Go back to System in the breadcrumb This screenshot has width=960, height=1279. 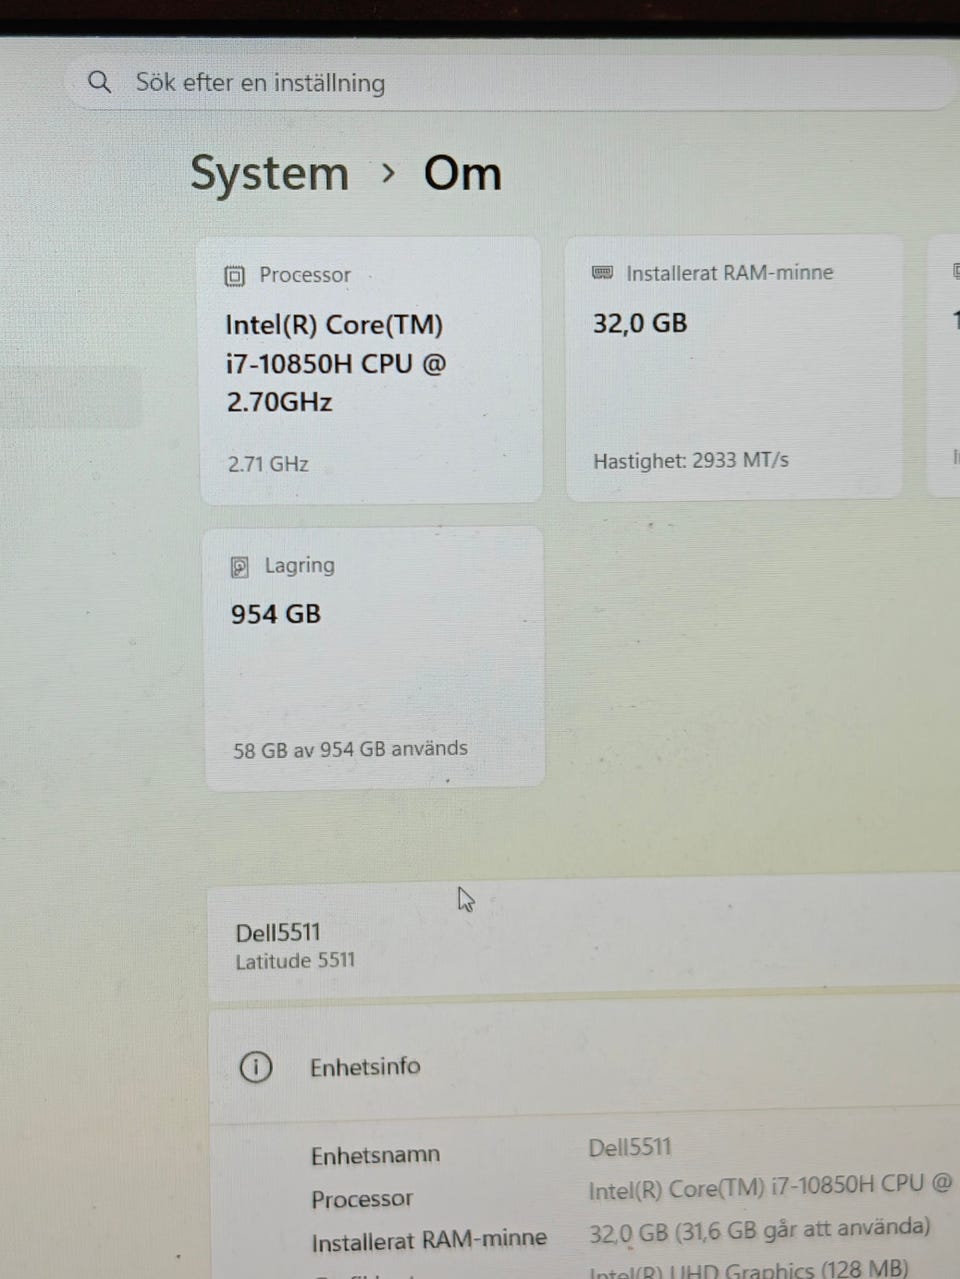tap(269, 174)
